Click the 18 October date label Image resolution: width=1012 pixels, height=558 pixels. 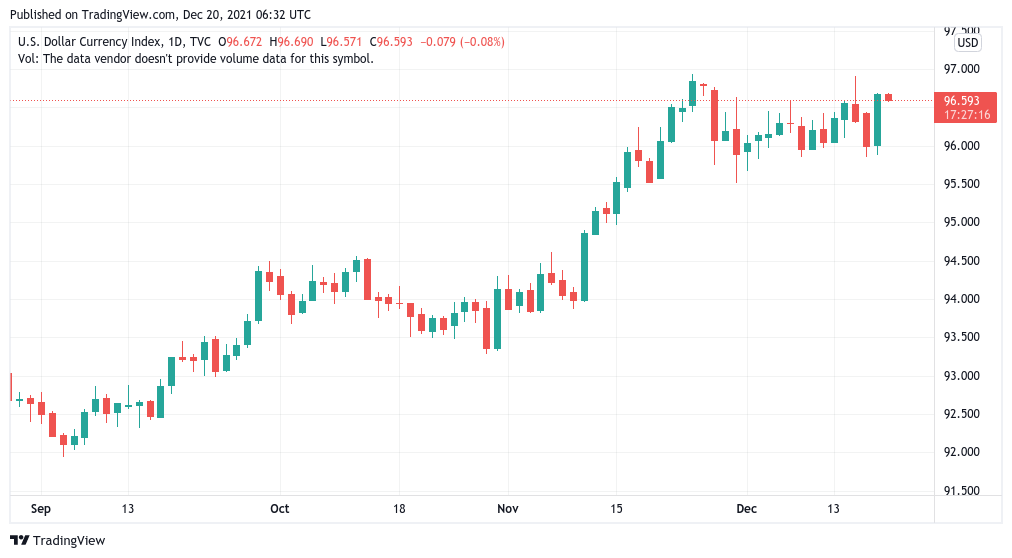(400, 509)
